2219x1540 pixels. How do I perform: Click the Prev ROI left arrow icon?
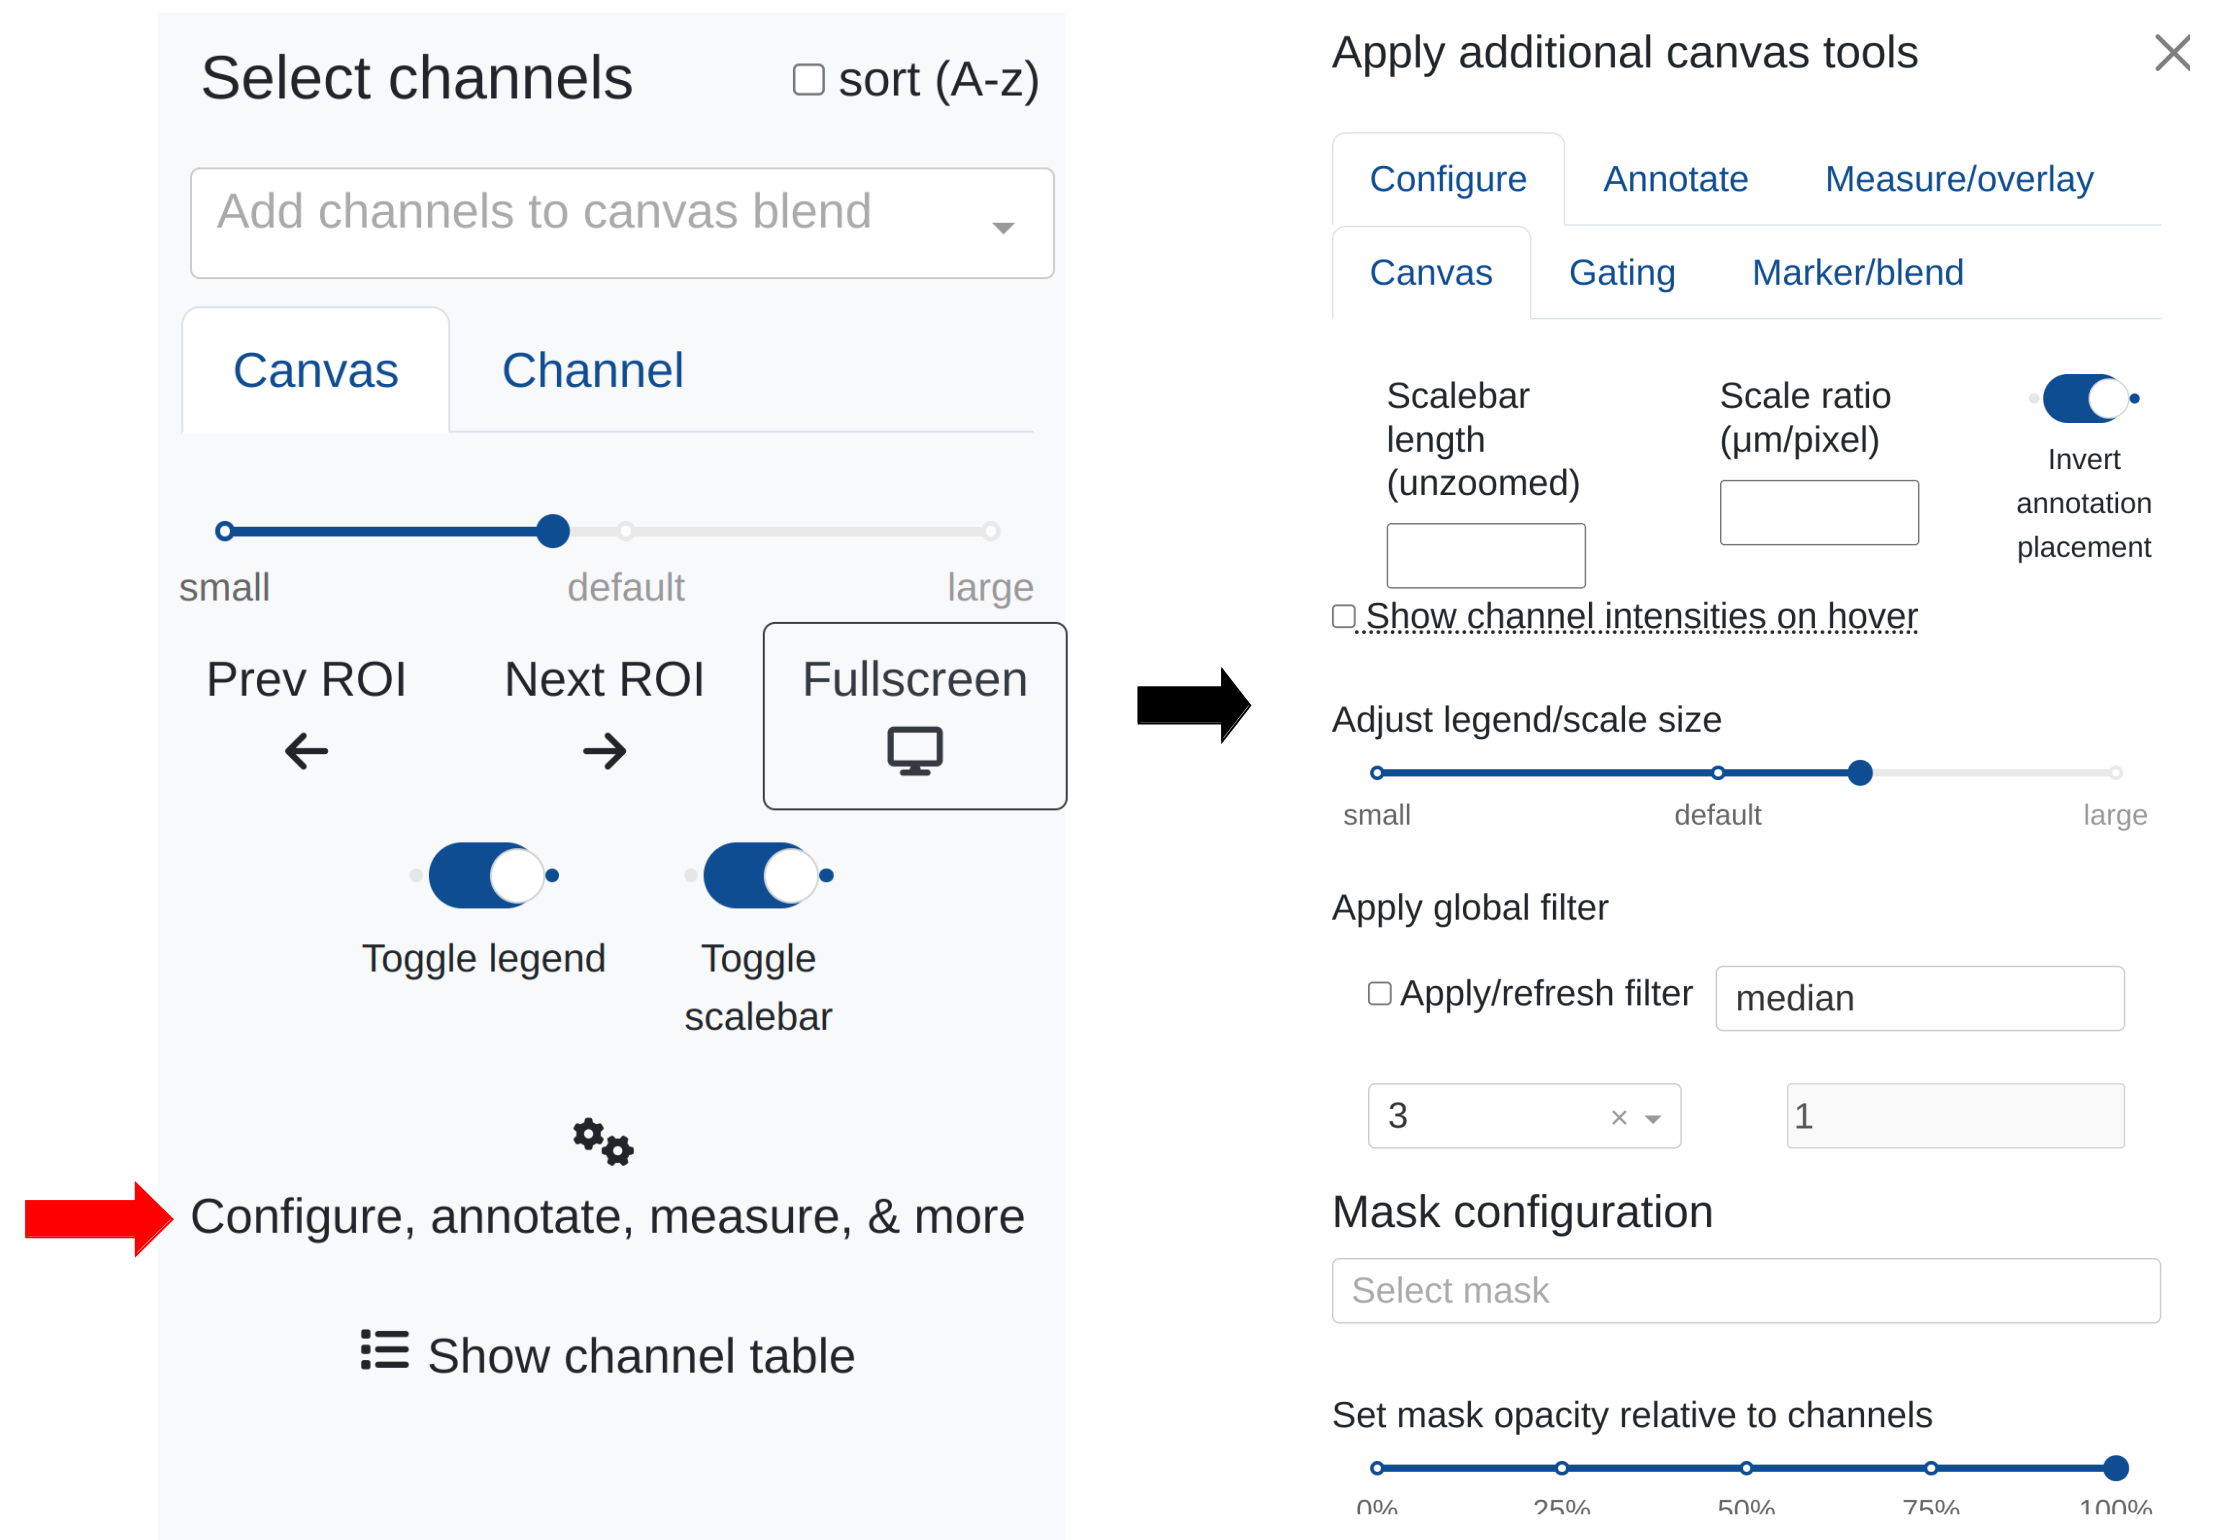tap(306, 751)
